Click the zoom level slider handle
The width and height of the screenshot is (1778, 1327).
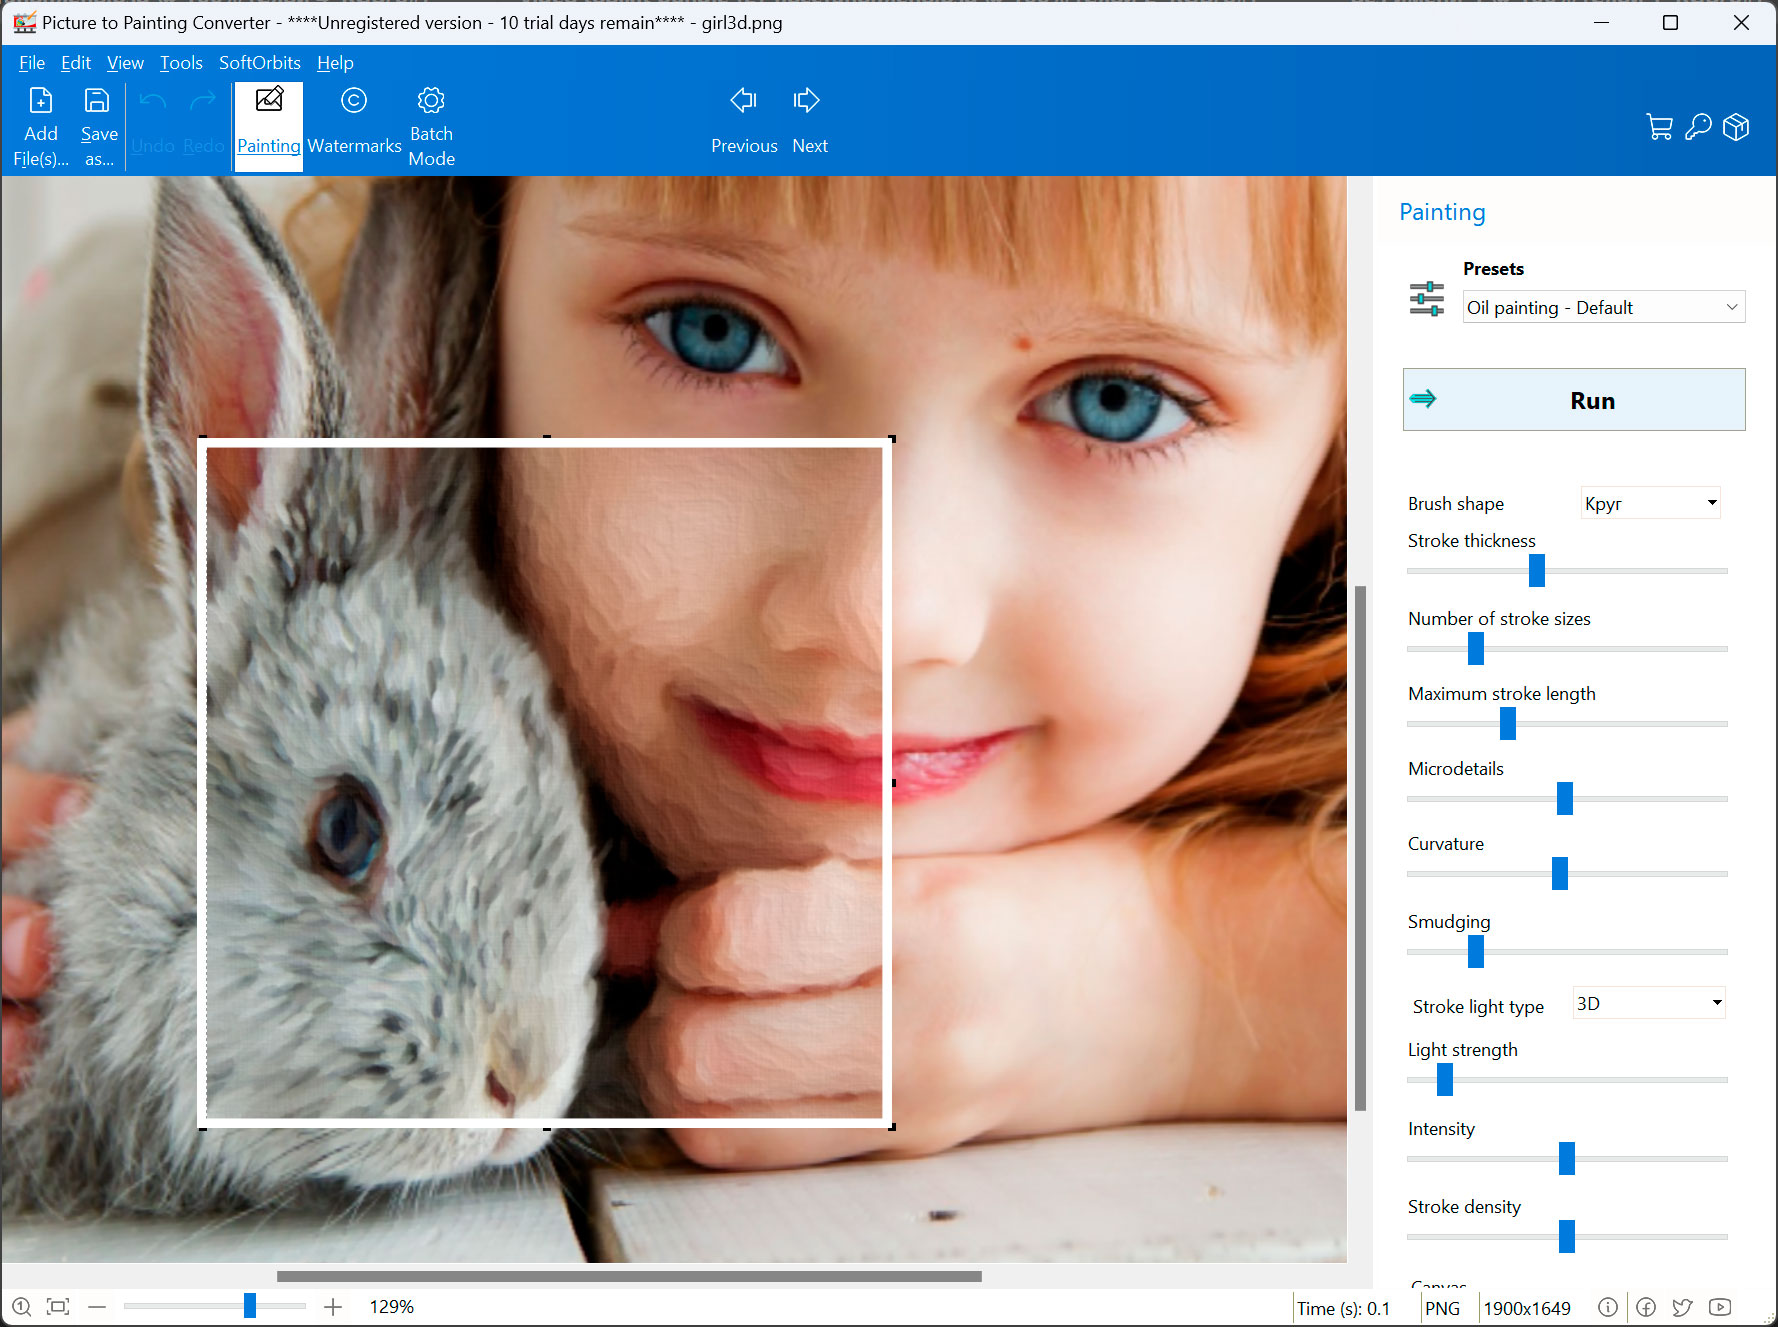point(250,1305)
